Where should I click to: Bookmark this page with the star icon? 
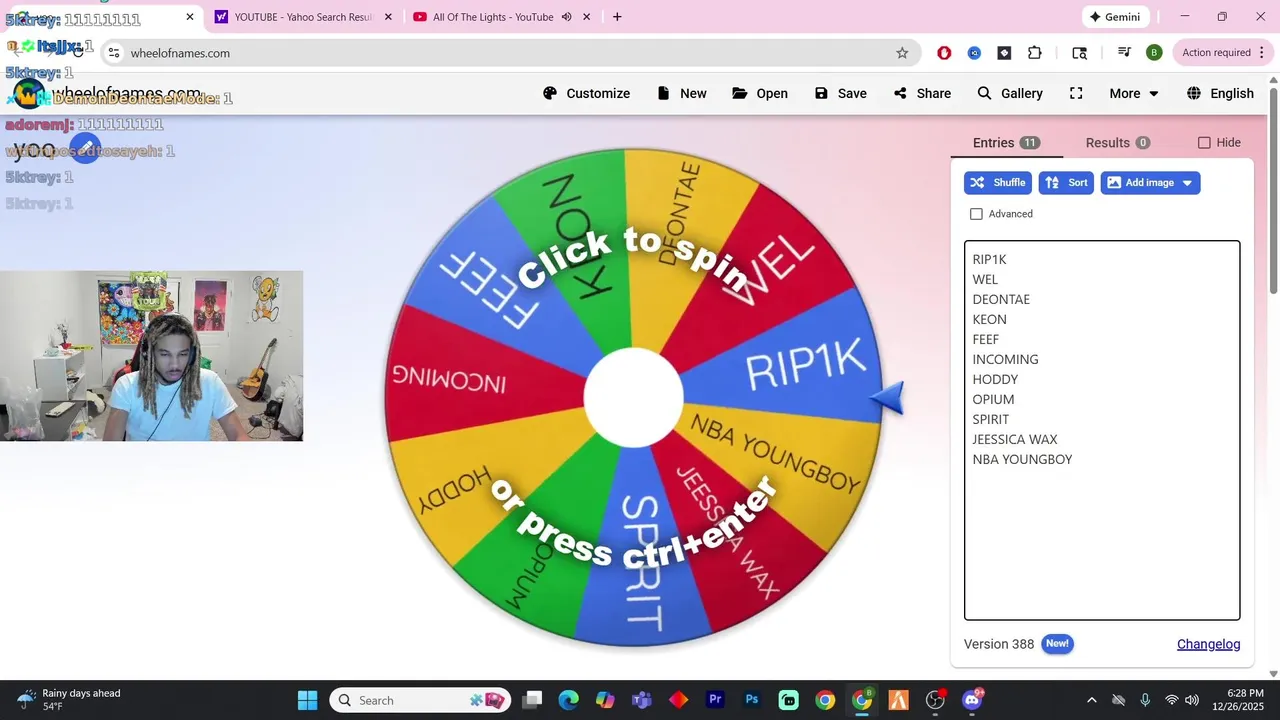pos(902,53)
